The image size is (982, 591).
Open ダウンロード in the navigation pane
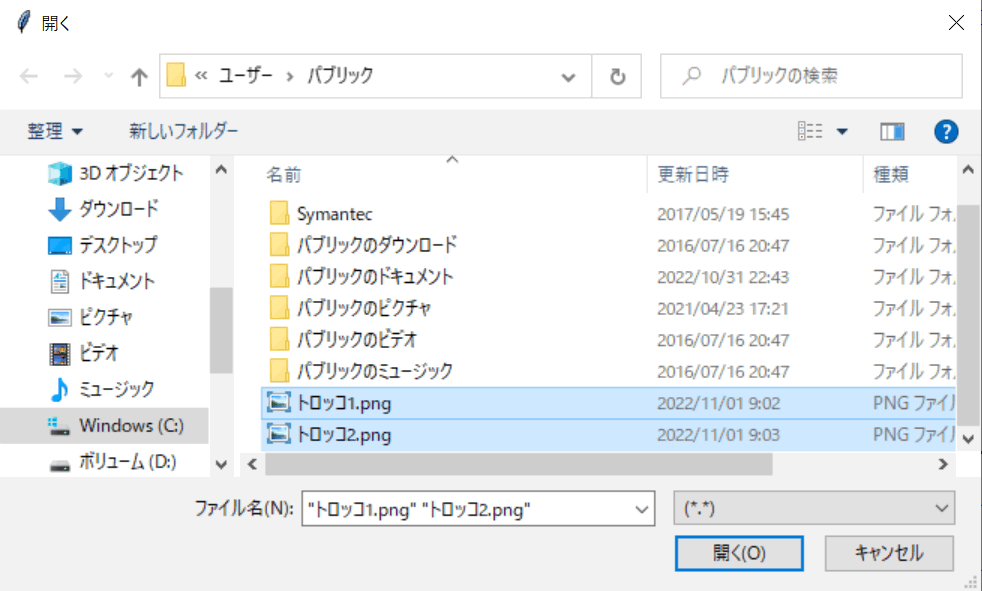pos(118,209)
